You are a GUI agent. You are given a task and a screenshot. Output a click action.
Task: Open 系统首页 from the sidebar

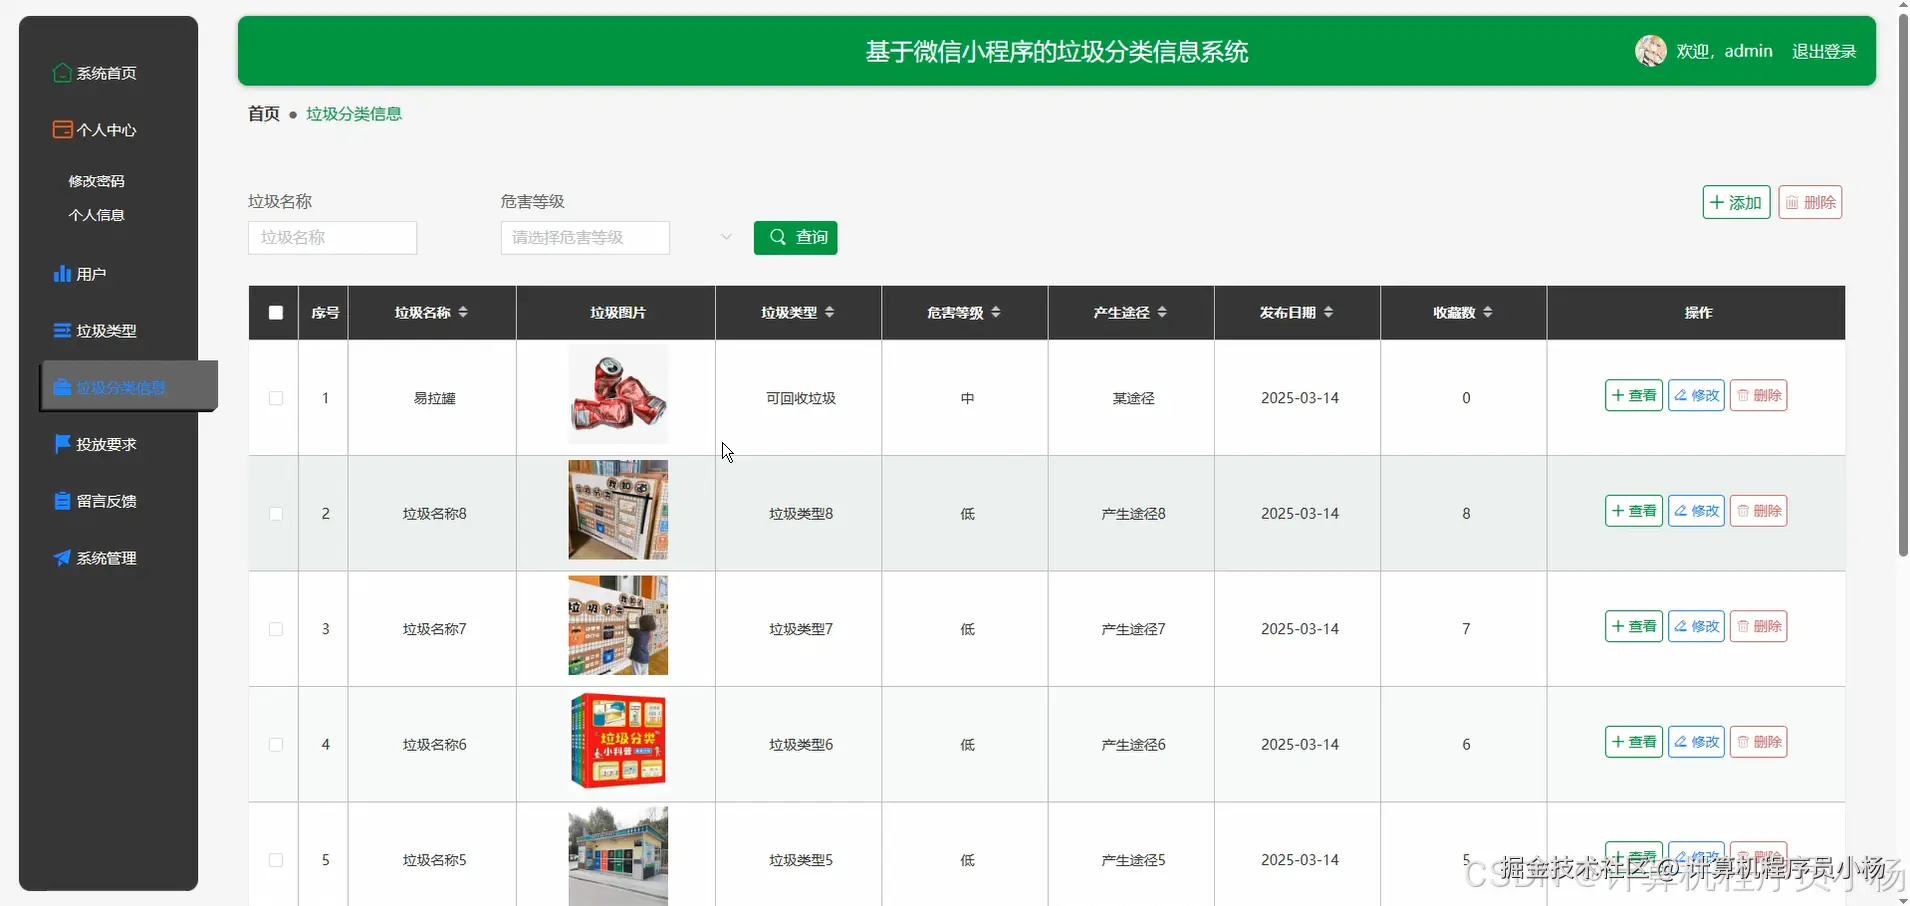click(x=105, y=73)
